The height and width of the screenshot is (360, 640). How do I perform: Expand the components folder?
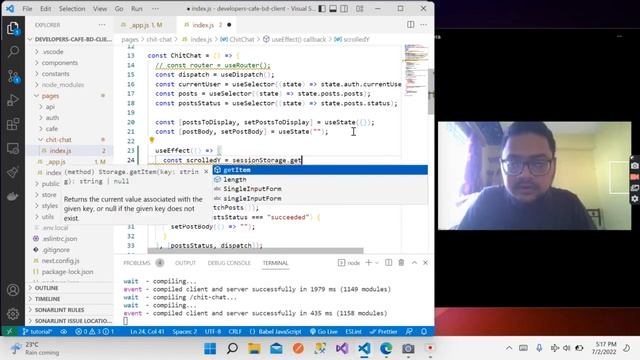[60, 63]
